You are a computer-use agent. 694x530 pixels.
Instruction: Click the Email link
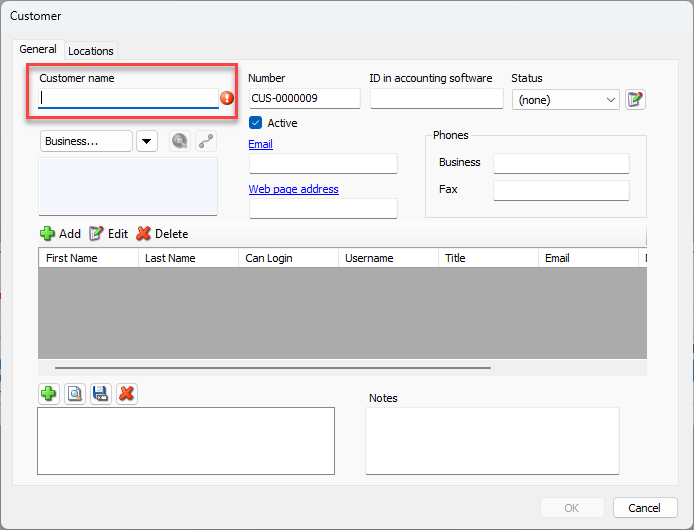coord(260,144)
